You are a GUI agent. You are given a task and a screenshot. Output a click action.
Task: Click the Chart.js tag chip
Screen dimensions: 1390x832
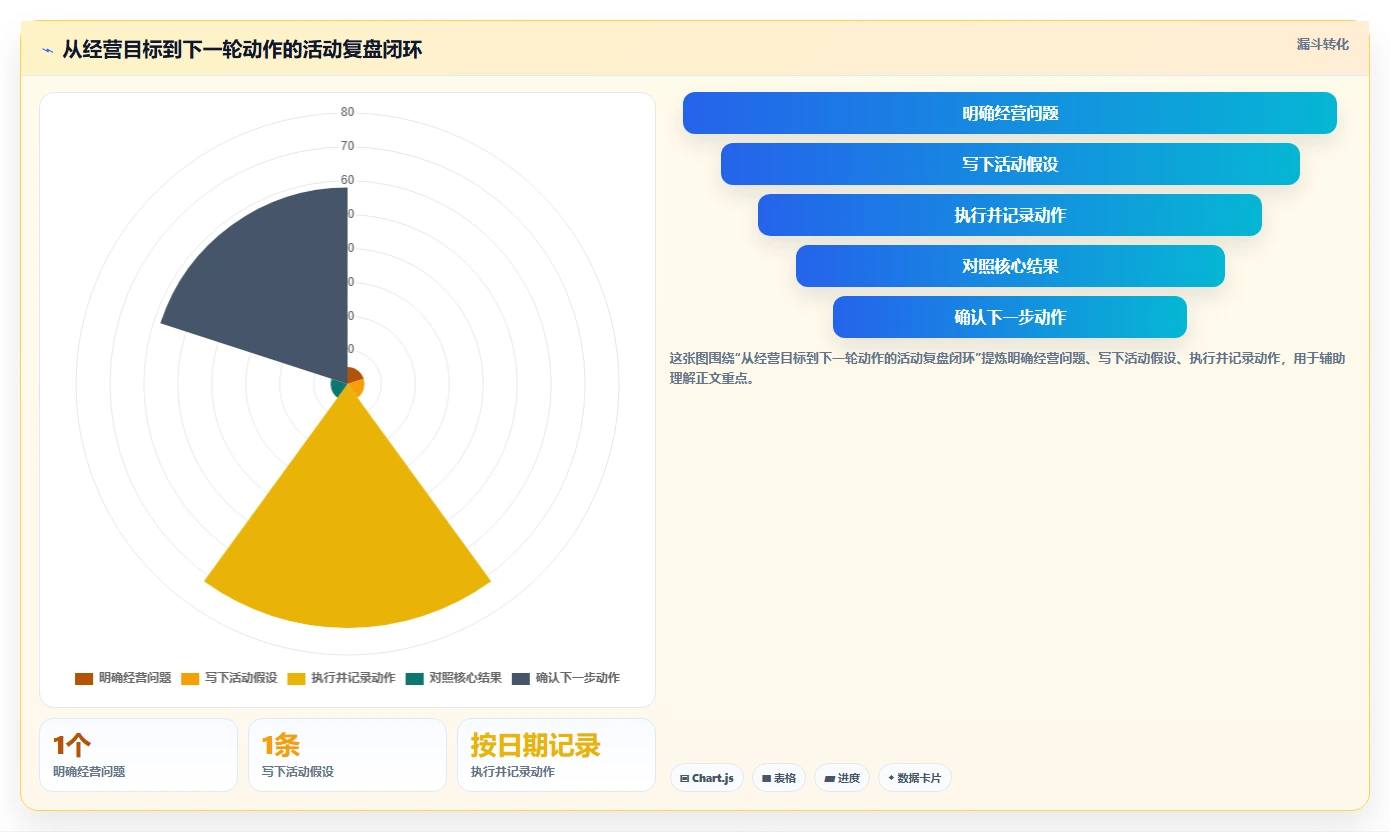(707, 777)
